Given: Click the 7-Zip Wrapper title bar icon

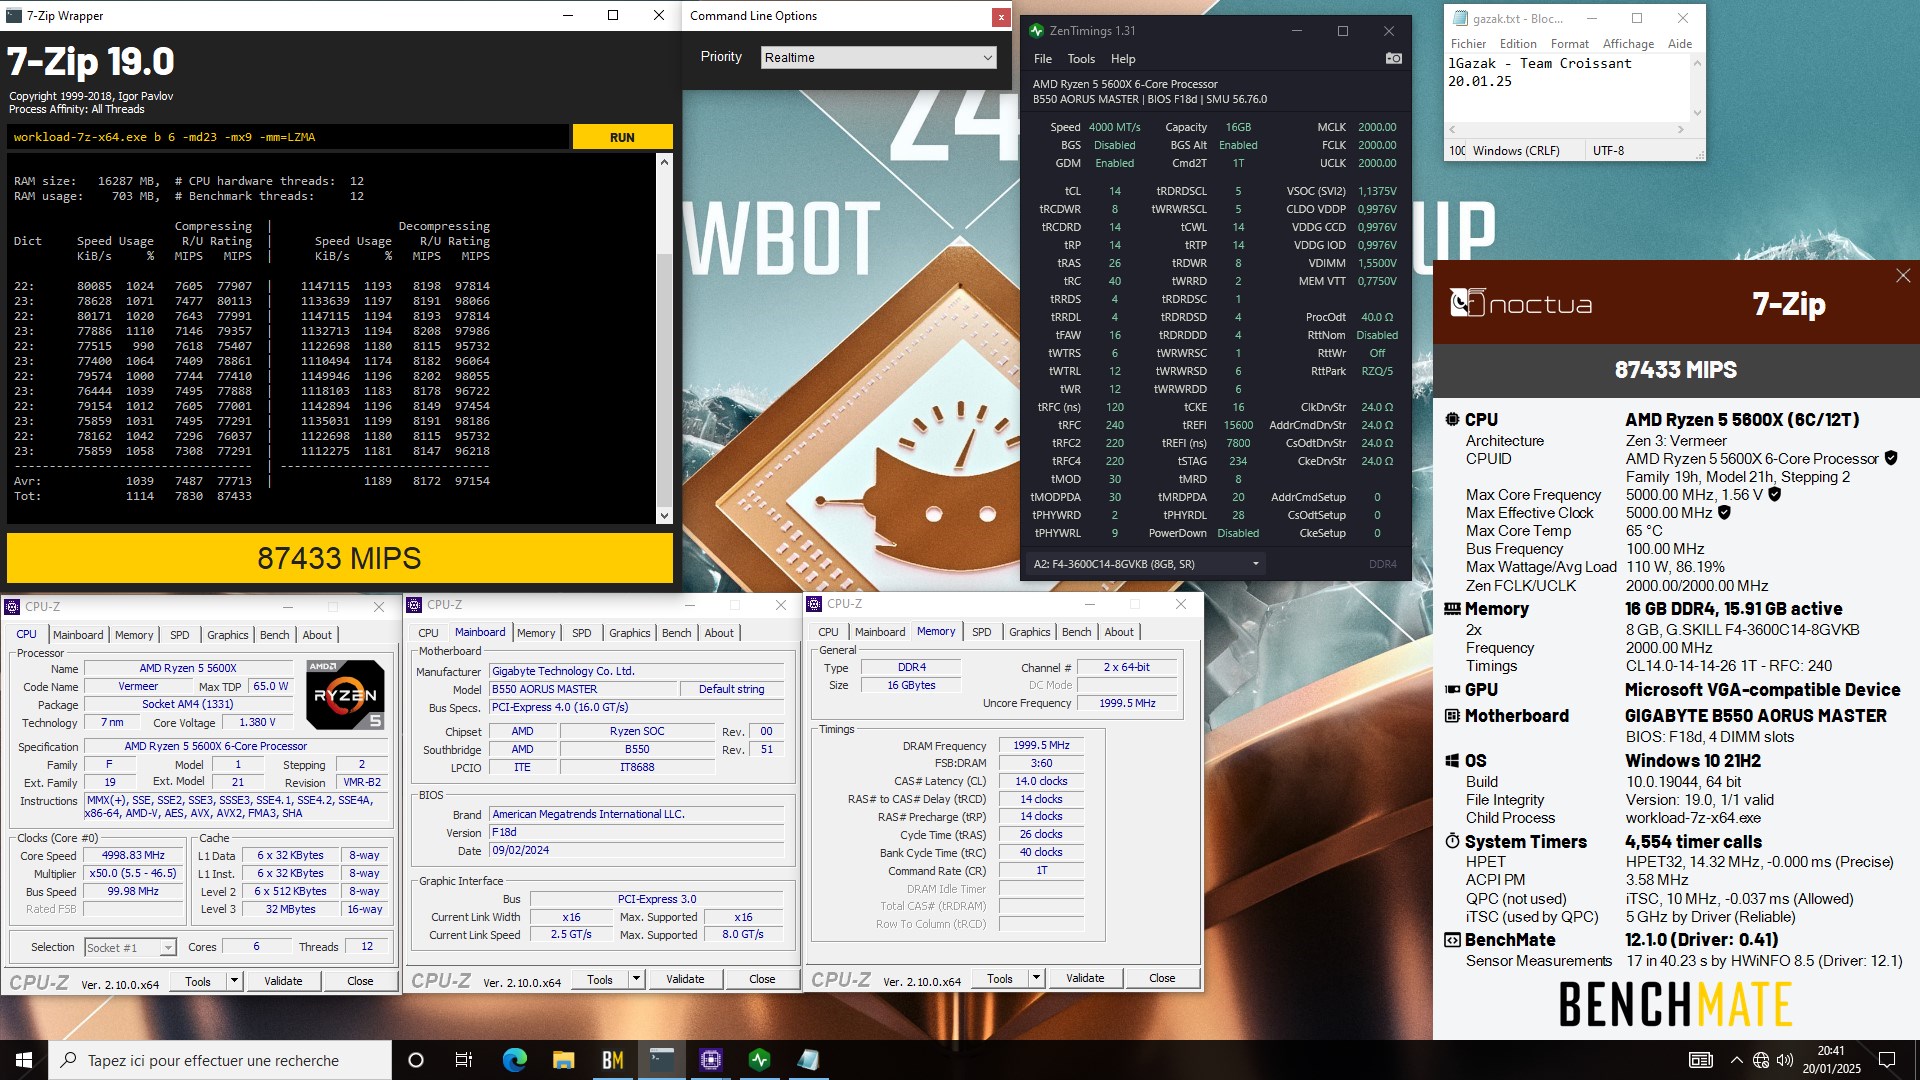Looking at the screenshot, I should (x=14, y=15).
